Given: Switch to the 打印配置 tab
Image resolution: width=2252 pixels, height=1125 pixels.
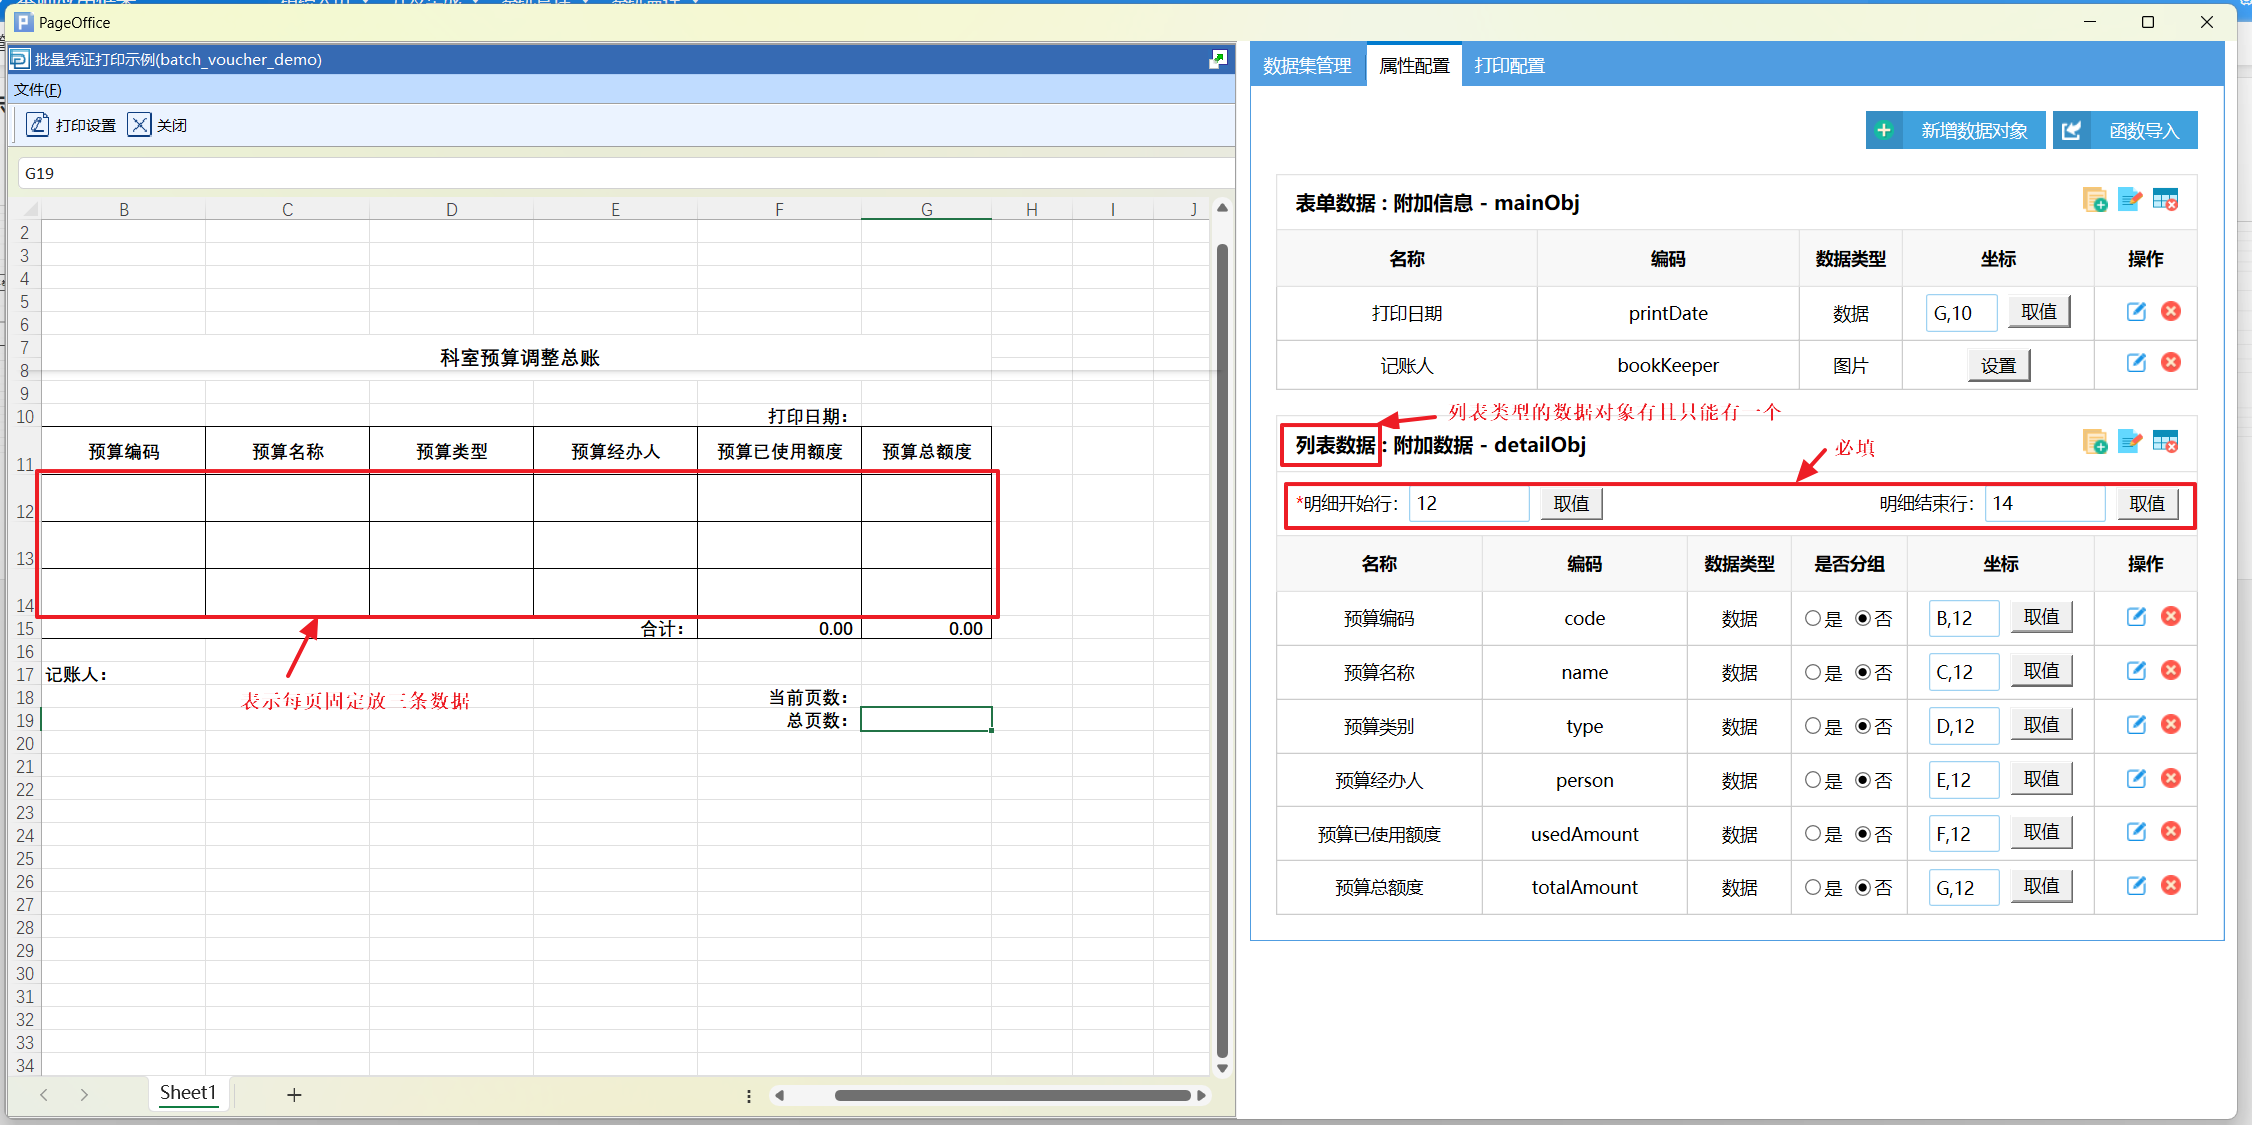Looking at the screenshot, I should [1509, 66].
